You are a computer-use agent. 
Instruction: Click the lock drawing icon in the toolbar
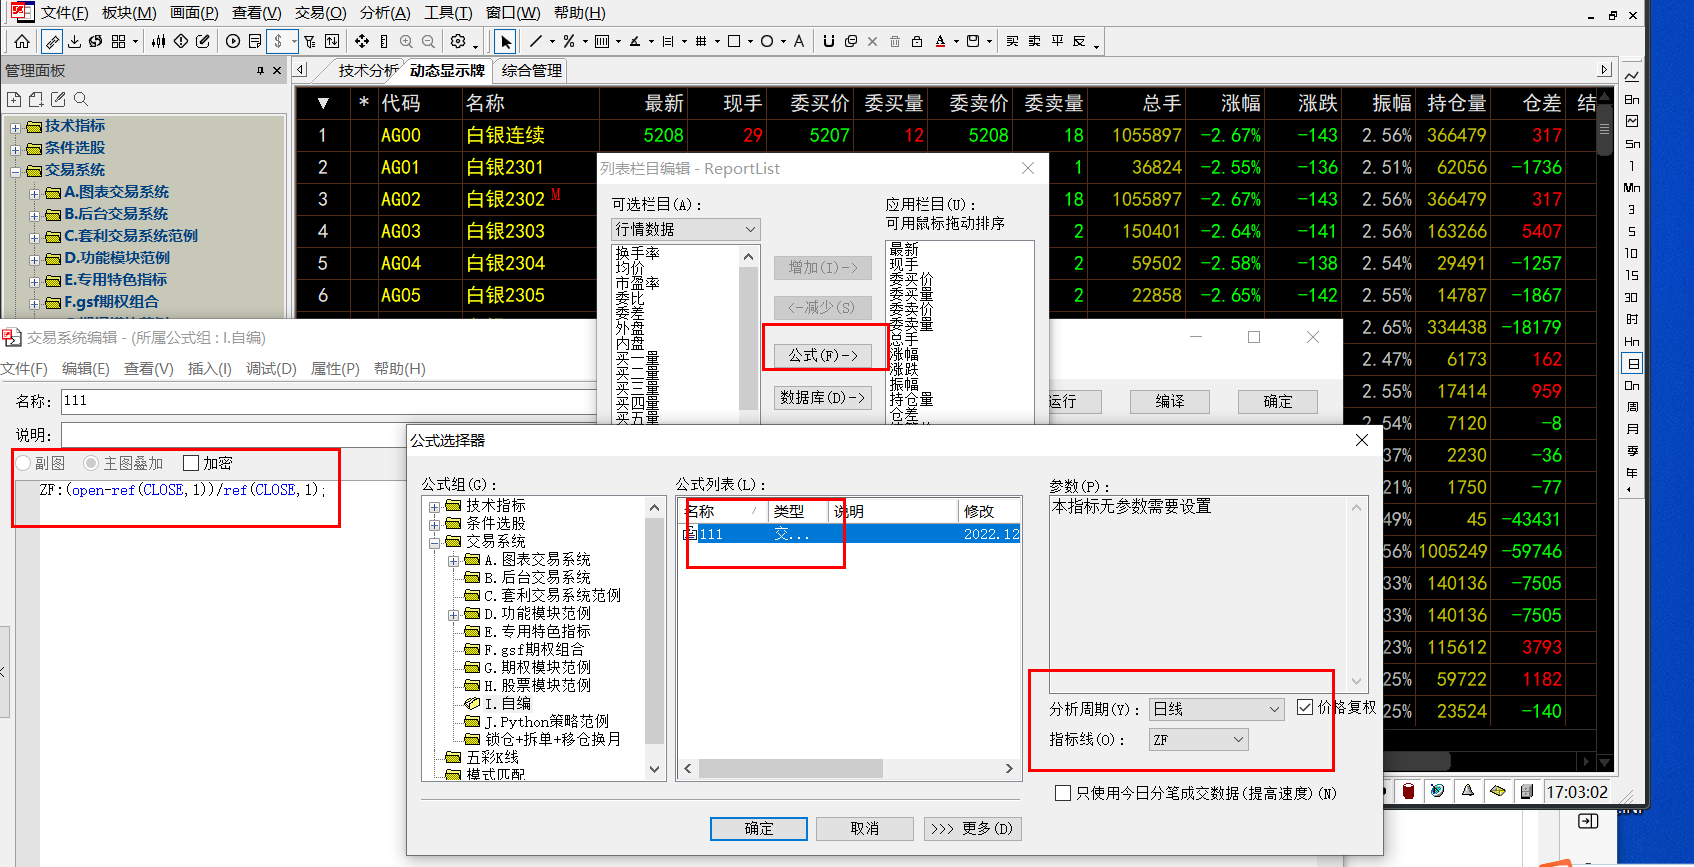[x=916, y=41]
